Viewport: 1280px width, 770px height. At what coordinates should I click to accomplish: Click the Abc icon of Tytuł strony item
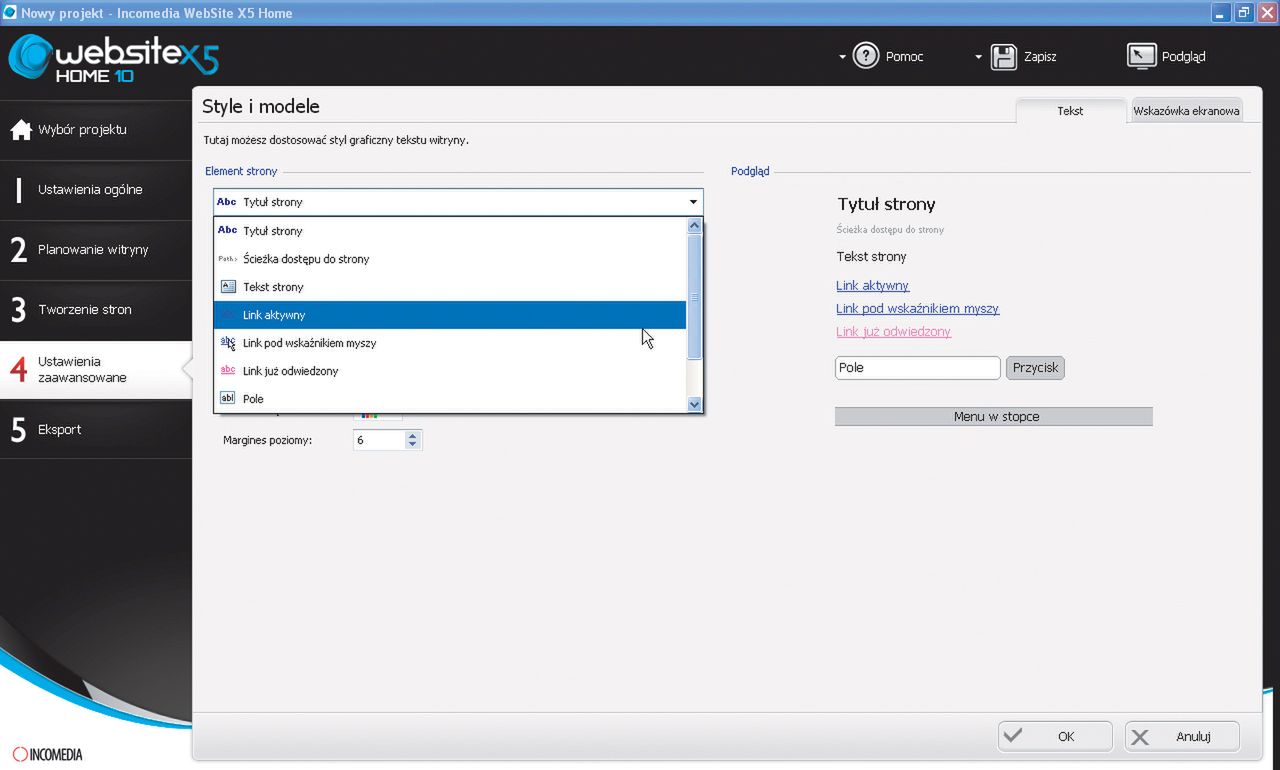click(x=227, y=230)
